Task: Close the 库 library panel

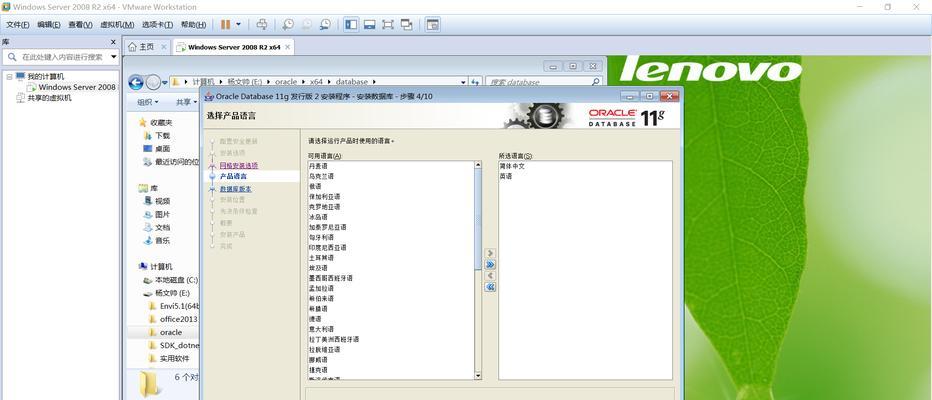Action: tap(114, 42)
